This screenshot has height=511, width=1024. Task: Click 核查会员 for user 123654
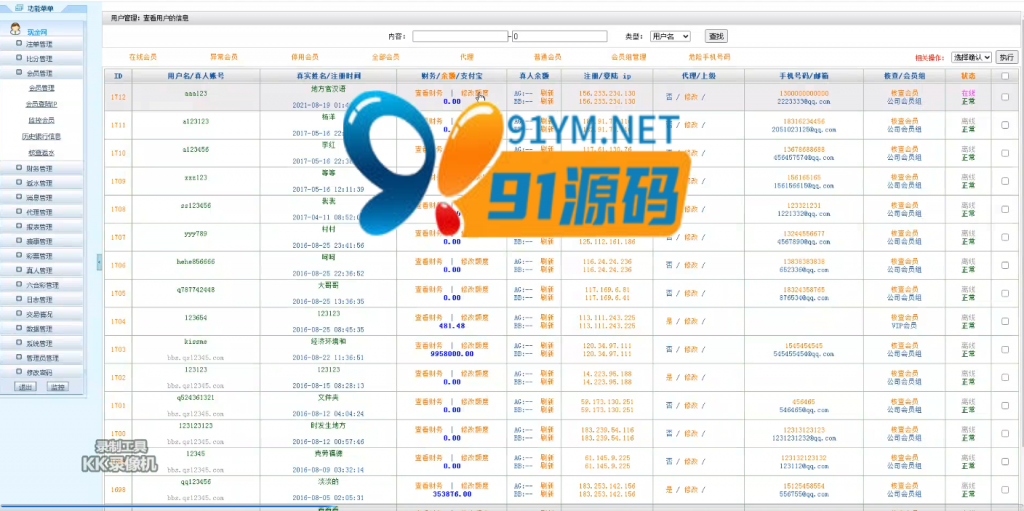pos(904,318)
